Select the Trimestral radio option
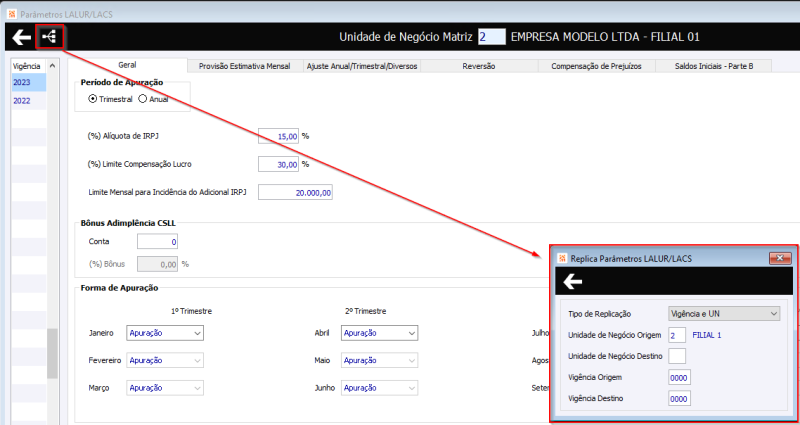 click(x=111, y=99)
